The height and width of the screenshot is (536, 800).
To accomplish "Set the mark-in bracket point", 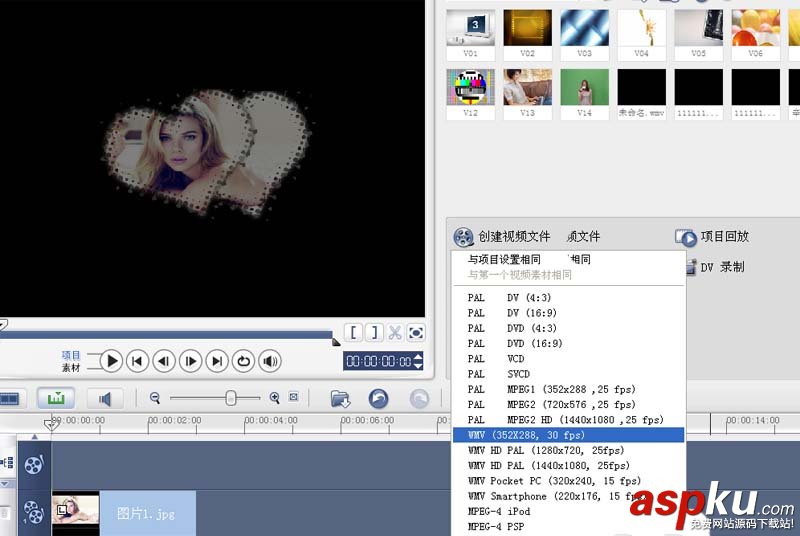I will (353, 333).
